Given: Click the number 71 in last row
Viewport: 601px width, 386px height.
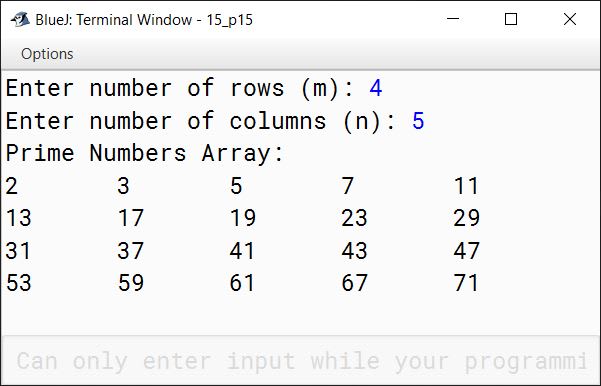Looking at the screenshot, I should pos(466,283).
